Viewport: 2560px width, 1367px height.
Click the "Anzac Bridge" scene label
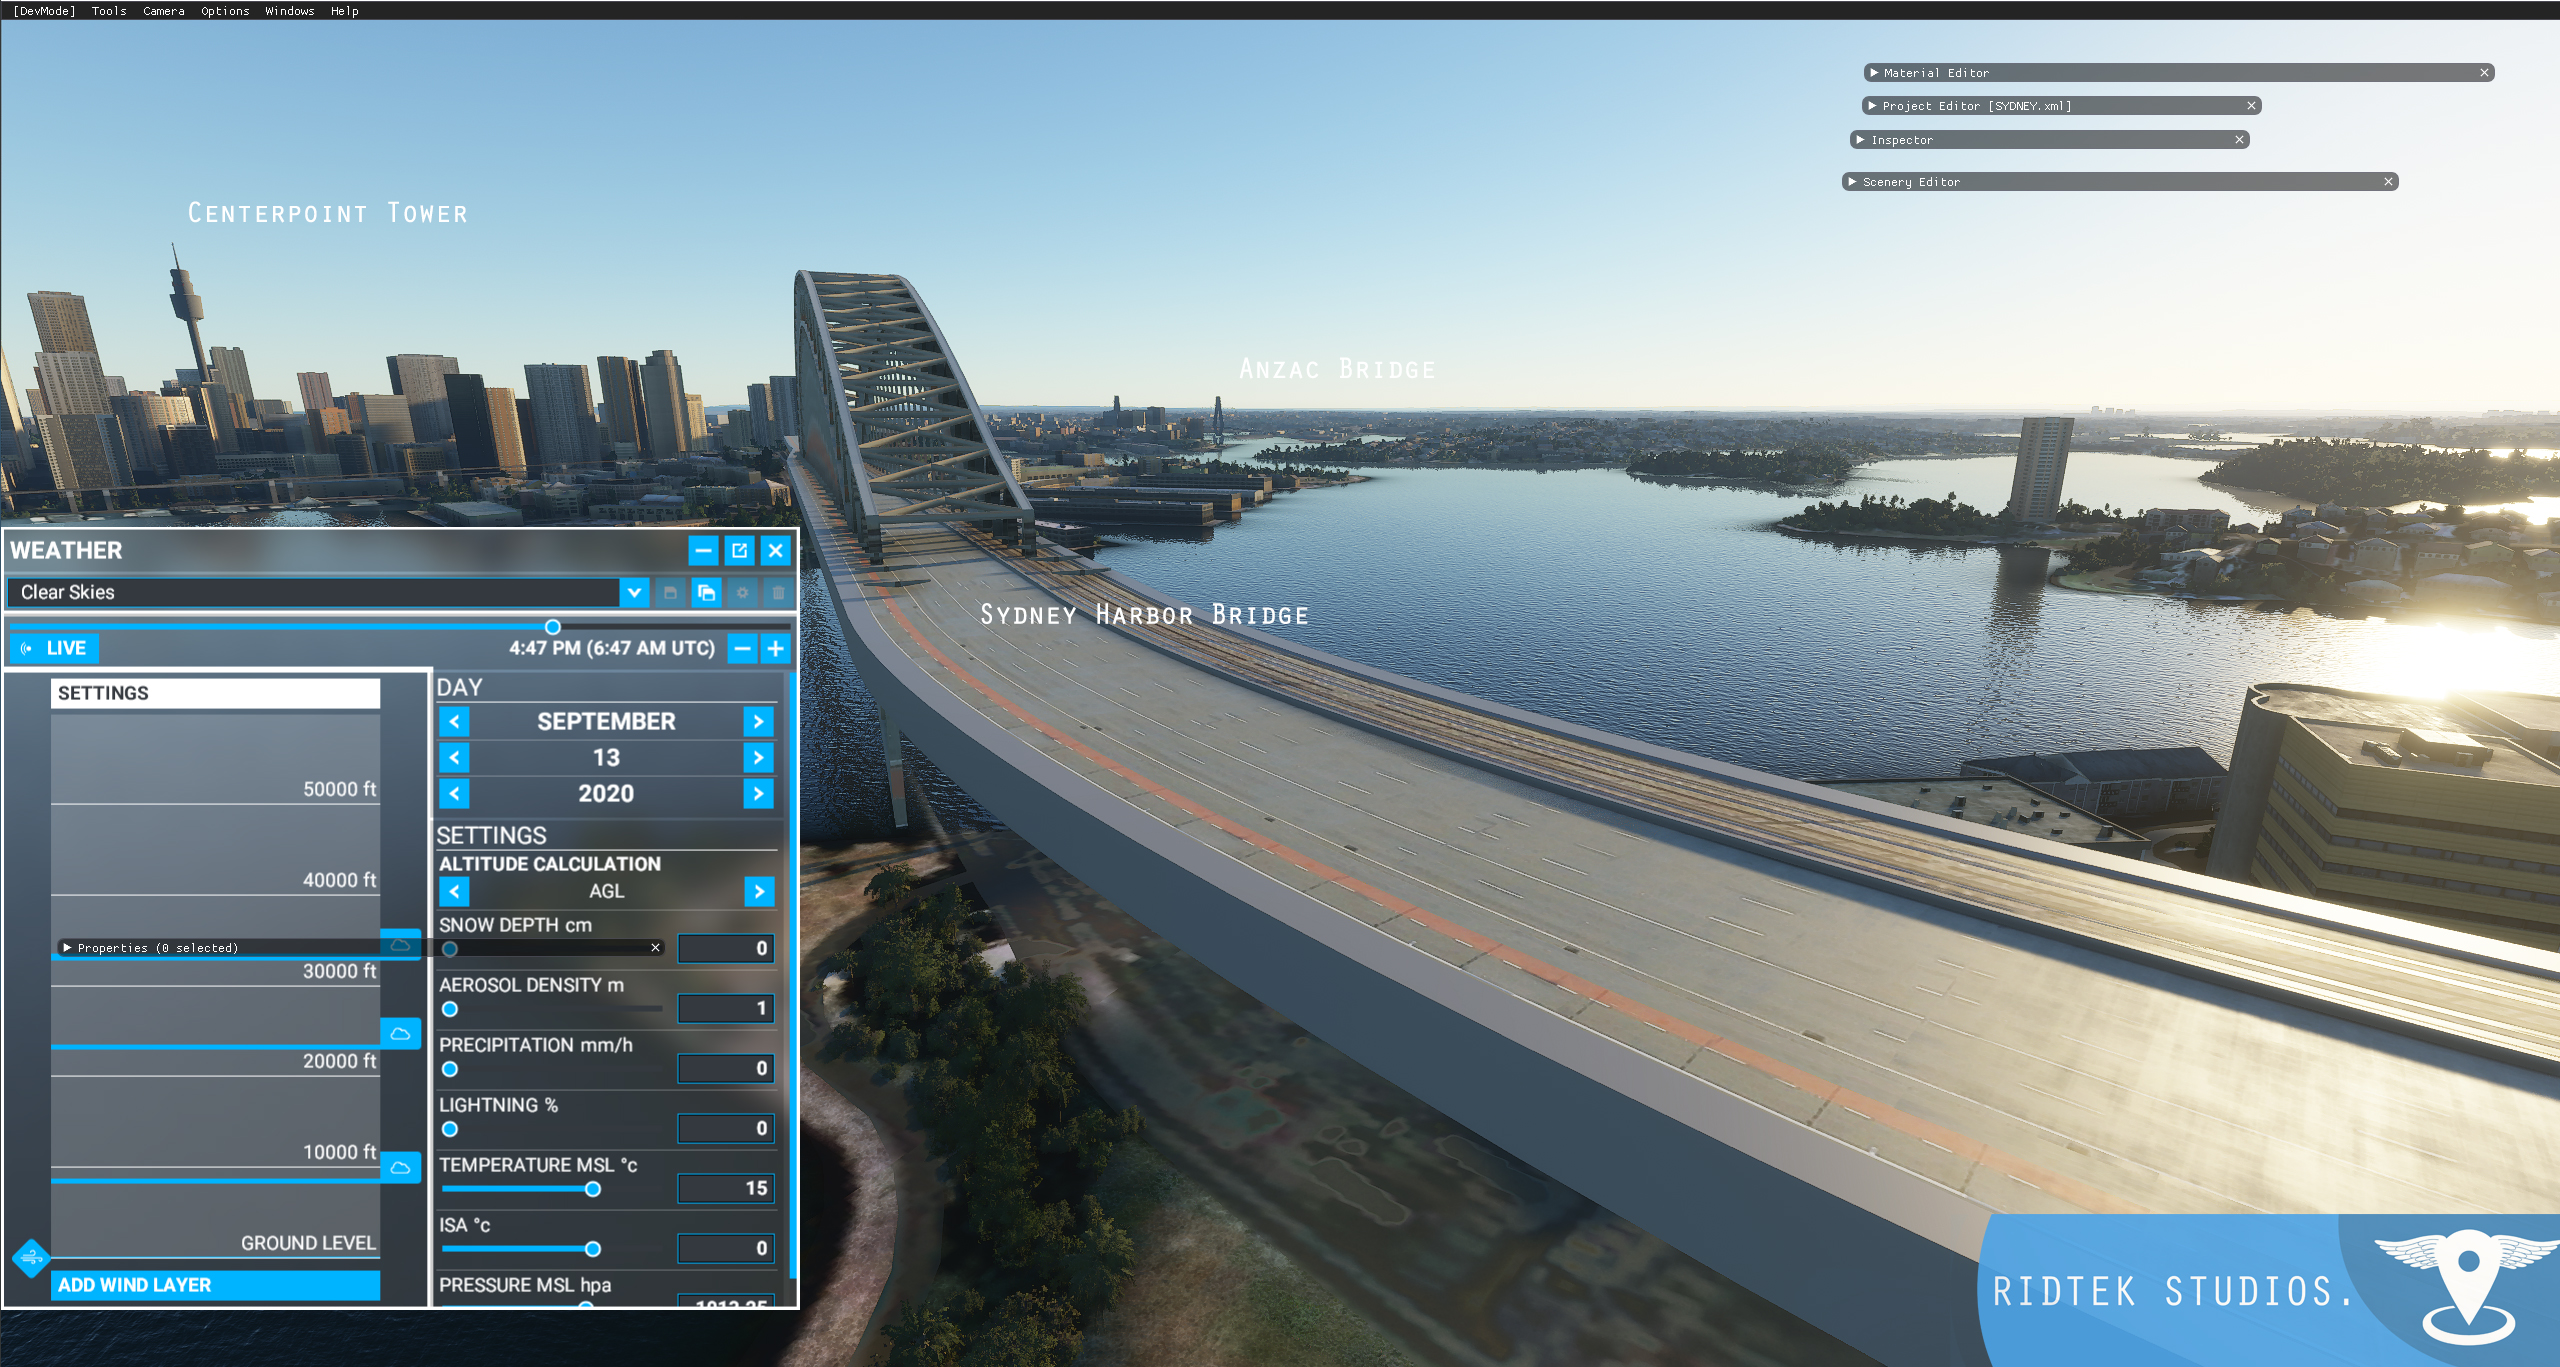pyautogui.click(x=1337, y=369)
